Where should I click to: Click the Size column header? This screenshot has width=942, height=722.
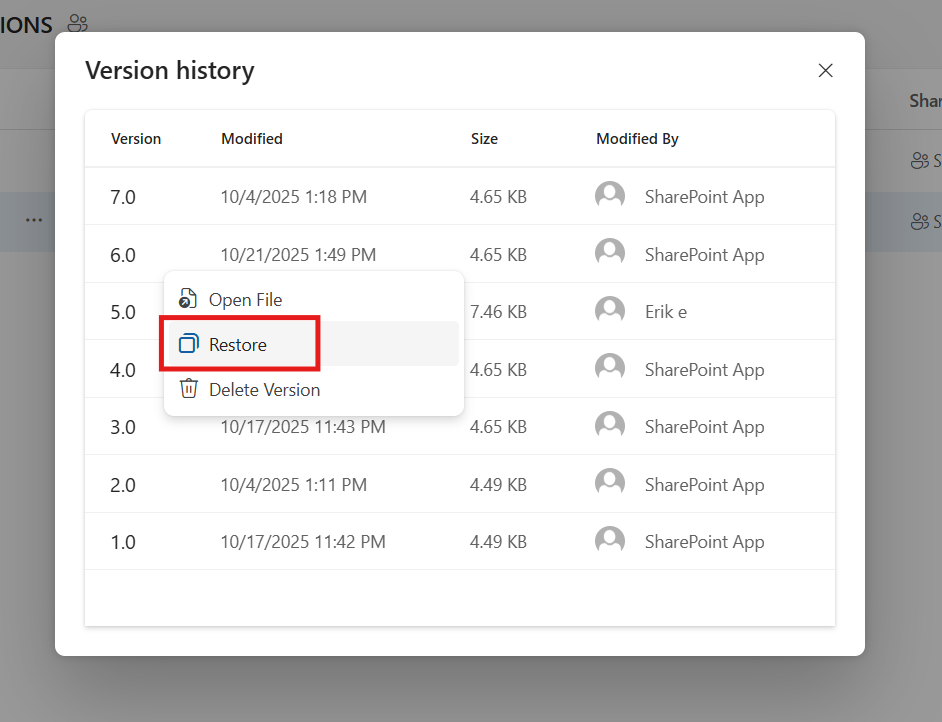point(484,139)
